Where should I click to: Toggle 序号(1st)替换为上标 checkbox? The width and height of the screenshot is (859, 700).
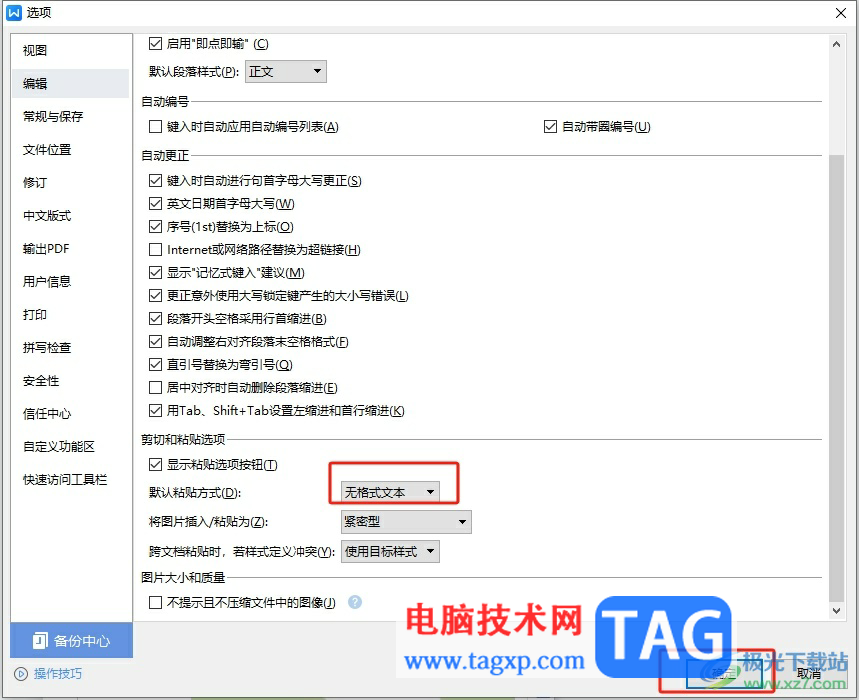tap(156, 226)
